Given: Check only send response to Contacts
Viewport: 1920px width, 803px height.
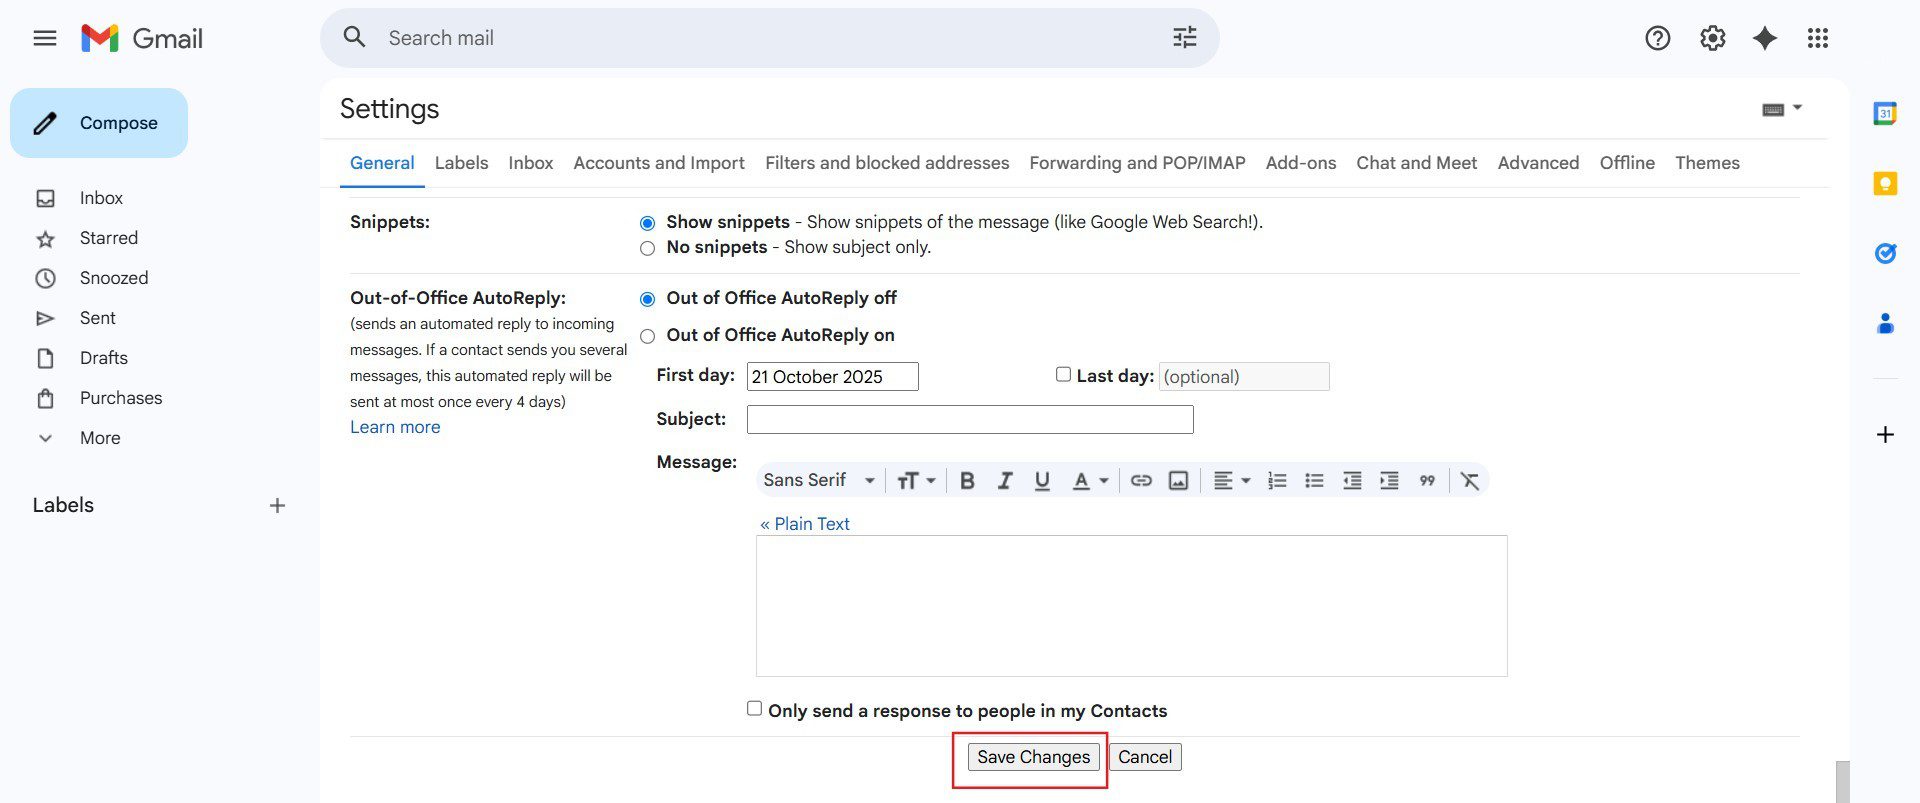Looking at the screenshot, I should click(x=754, y=708).
